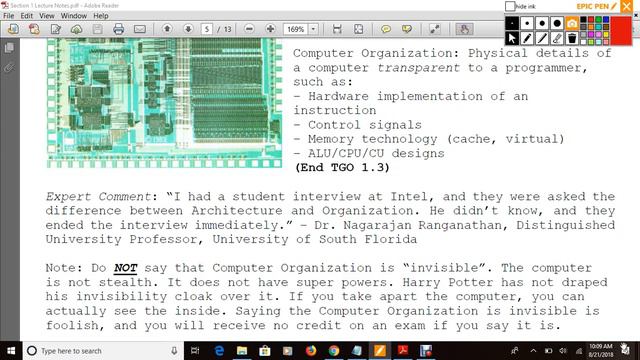Select the Epic Pen eraser tool

pyautogui.click(x=557, y=38)
